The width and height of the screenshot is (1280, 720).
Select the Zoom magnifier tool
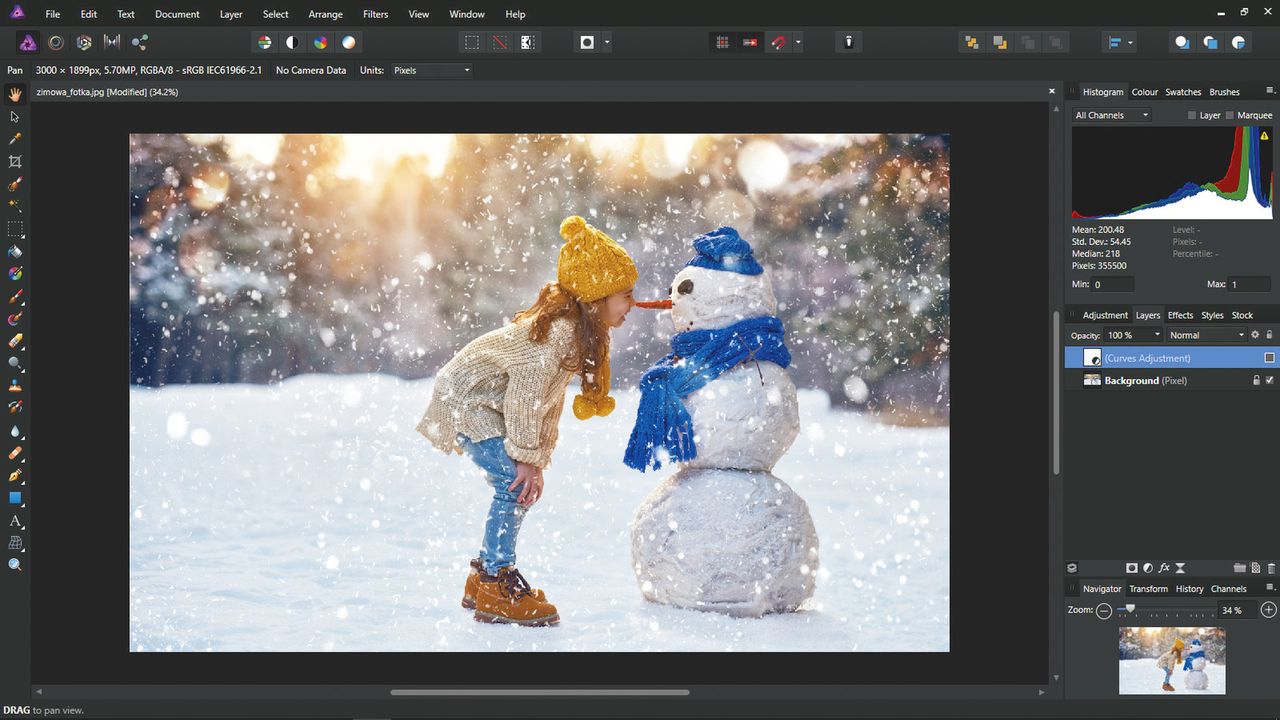(x=15, y=565)
